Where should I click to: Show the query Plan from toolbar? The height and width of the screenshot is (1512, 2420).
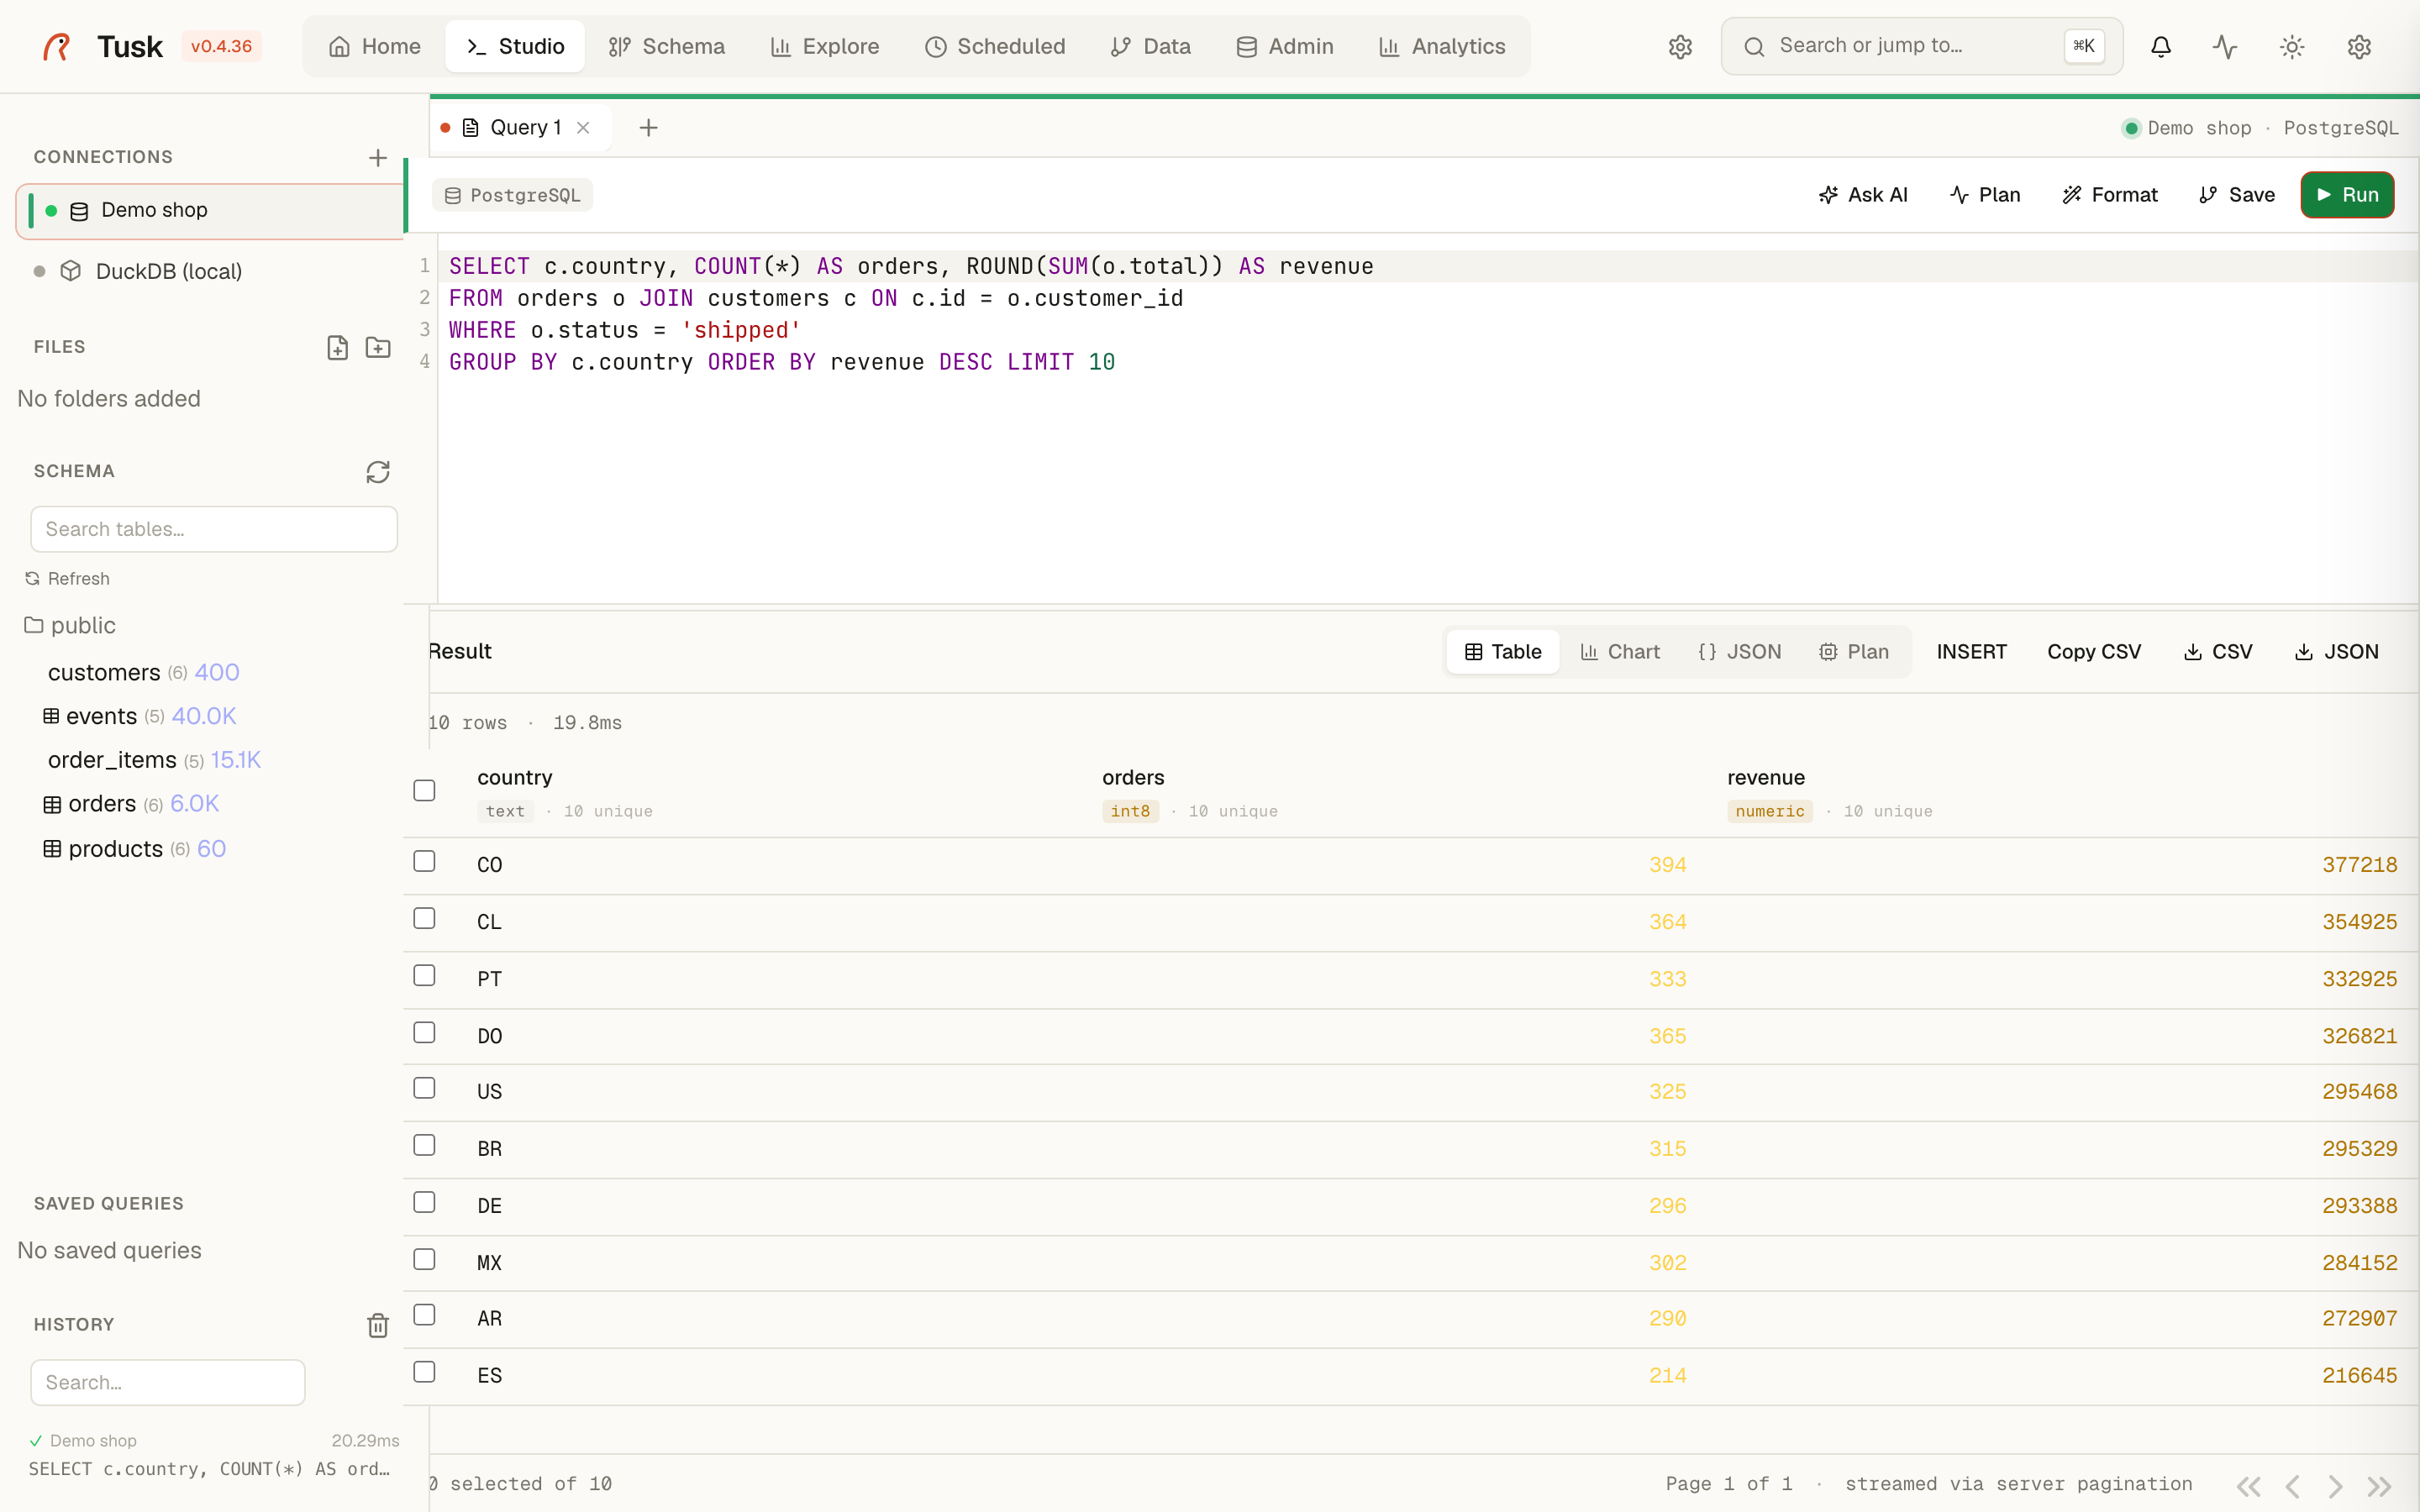(1985, 195)
